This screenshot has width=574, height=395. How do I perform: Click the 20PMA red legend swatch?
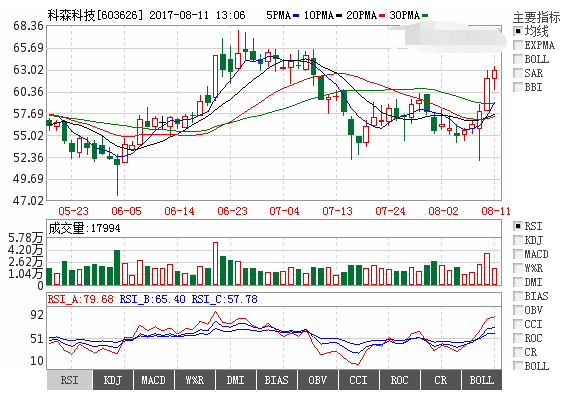(382, 15)
